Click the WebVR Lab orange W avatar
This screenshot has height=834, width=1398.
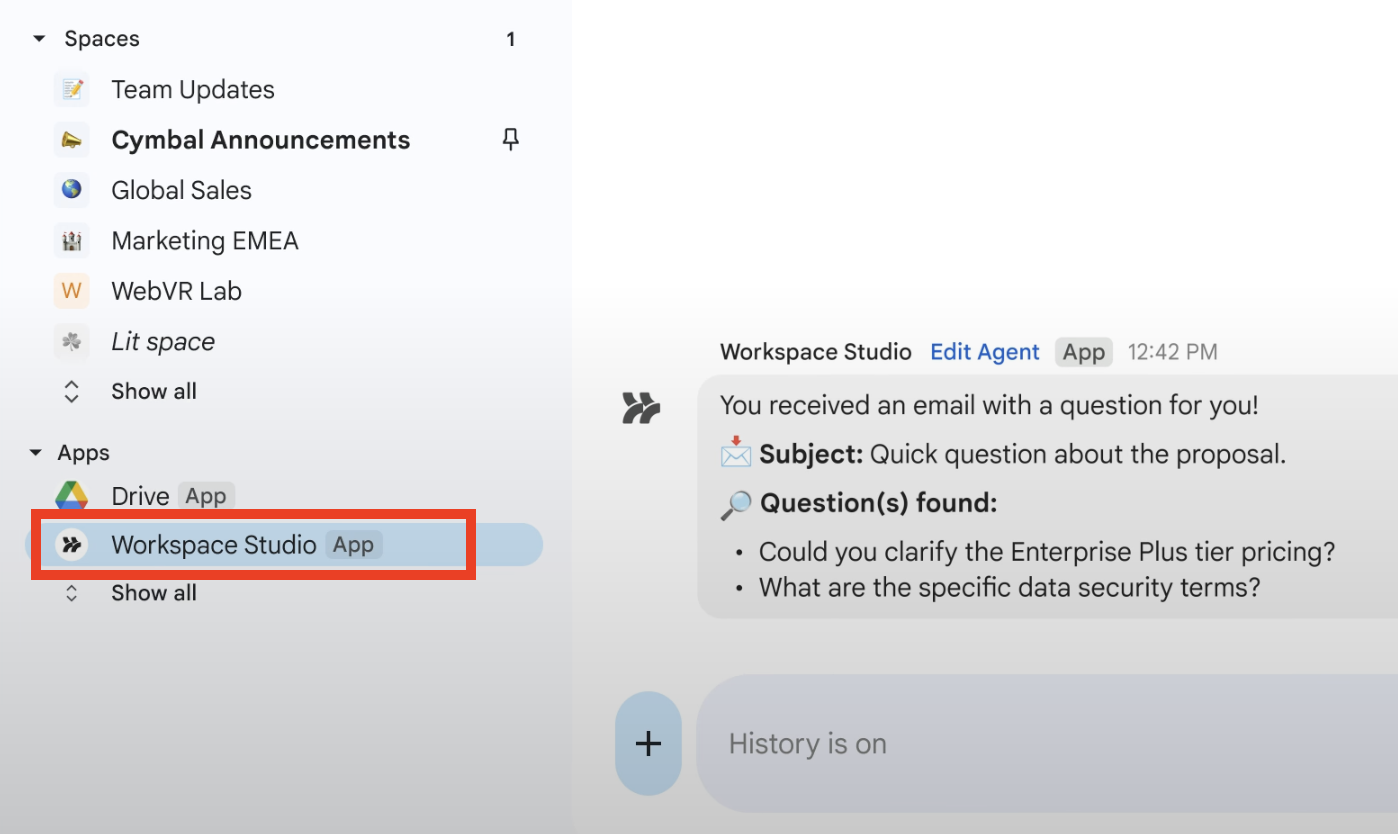click(x=72, y=291)
